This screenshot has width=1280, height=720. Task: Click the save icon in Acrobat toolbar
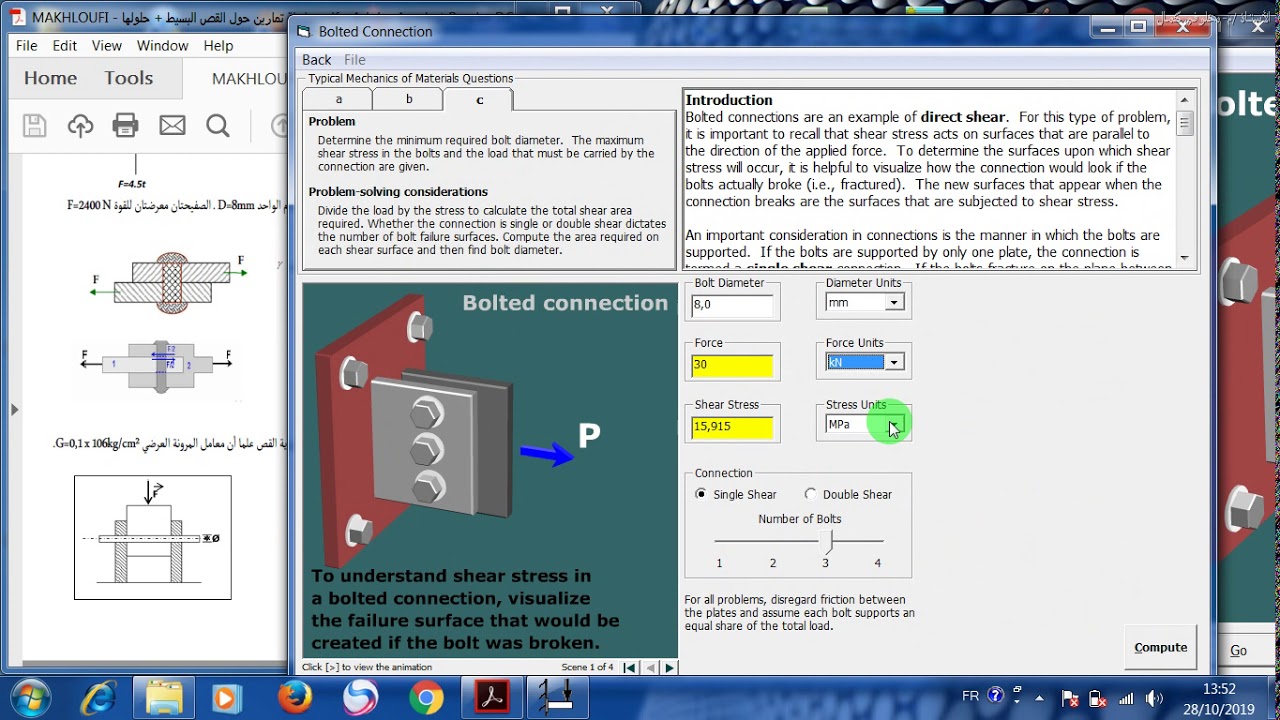tap(35, 125)
